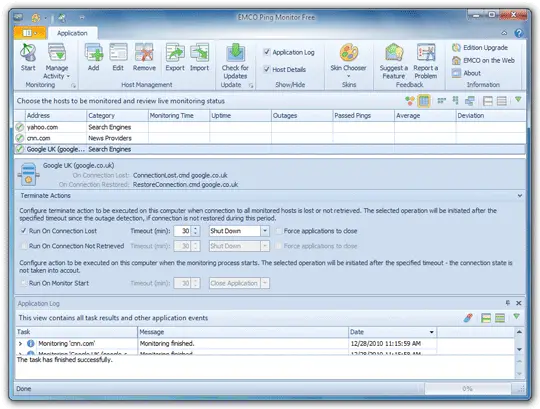Remove the selected host
This screenshot has height=409, width=540.
[144, 57]
